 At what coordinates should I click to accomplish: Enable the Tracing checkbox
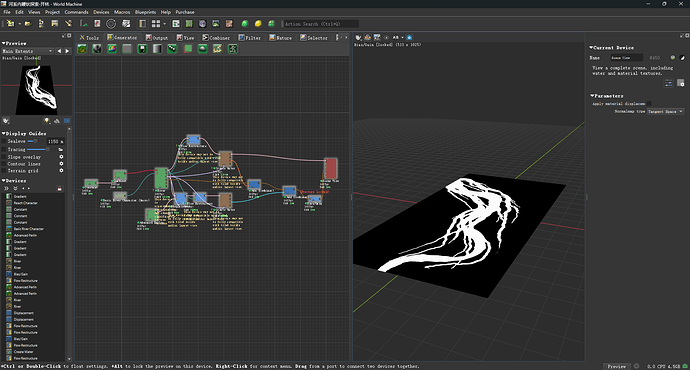click(x=4, y=150)
